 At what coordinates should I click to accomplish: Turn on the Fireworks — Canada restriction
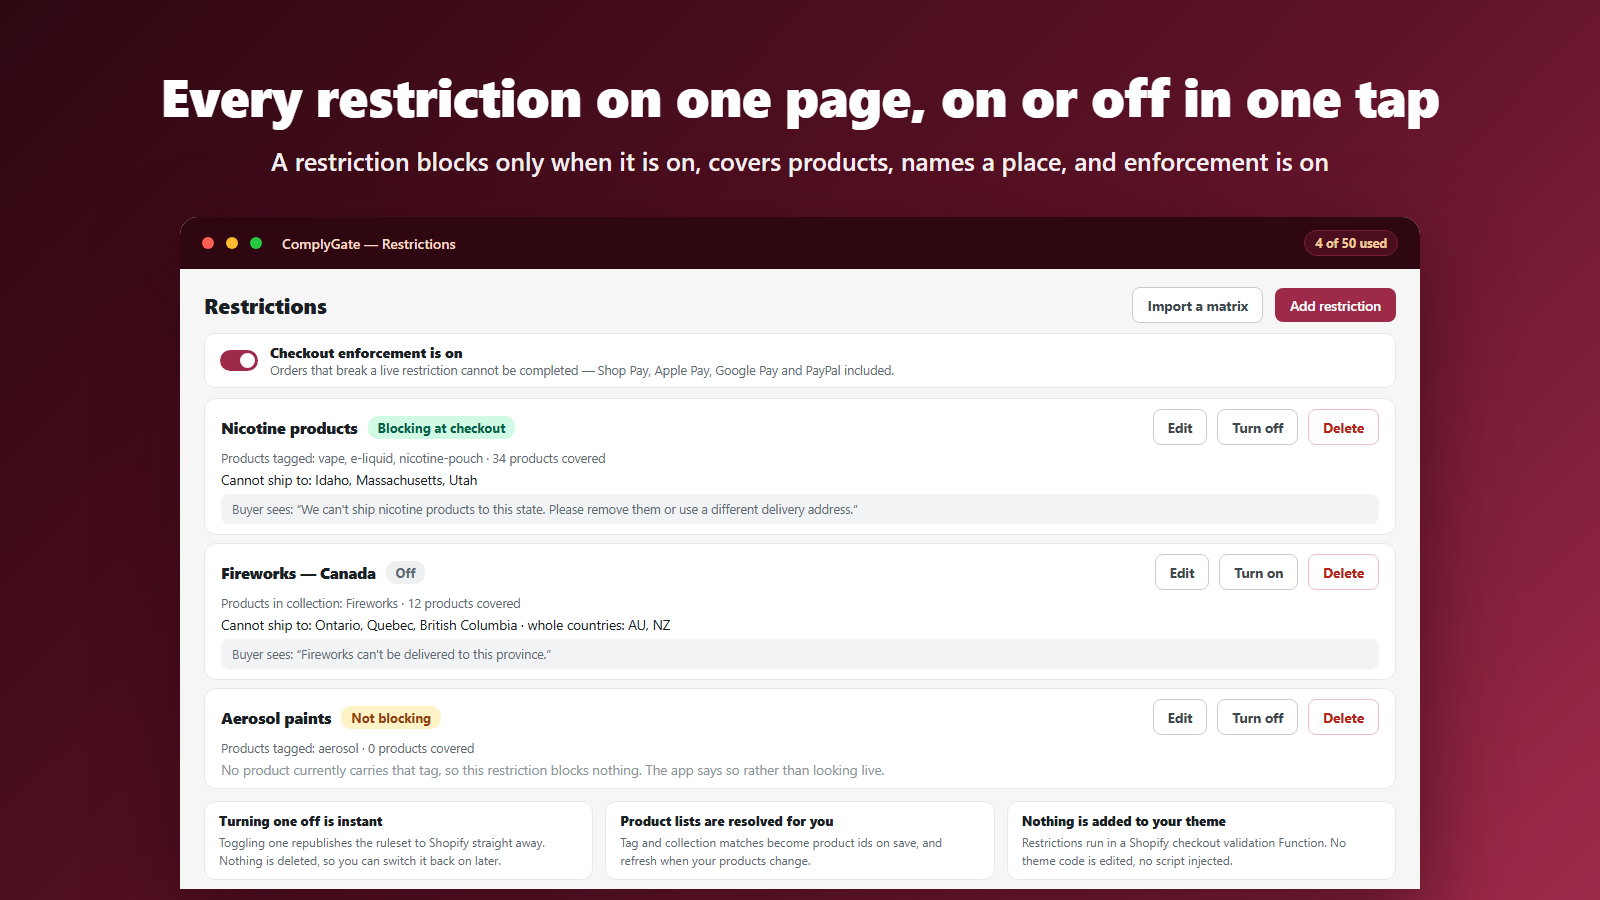point(1258,573)
